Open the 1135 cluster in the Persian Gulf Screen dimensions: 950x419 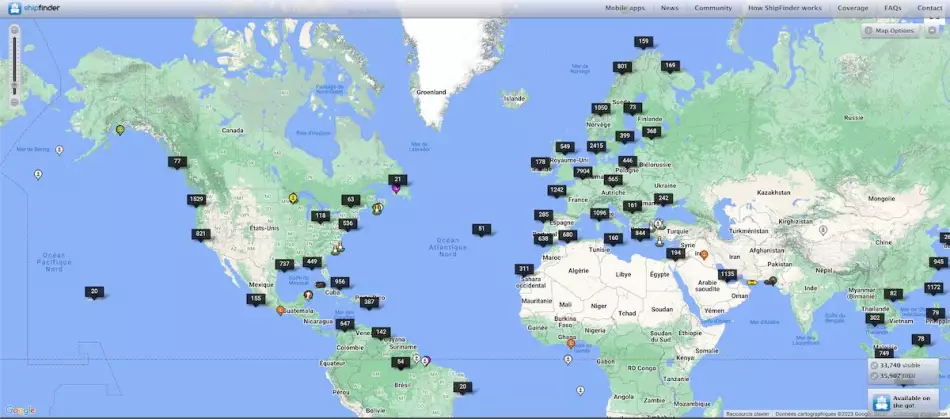pyautogui.click(x=727, y=274)
